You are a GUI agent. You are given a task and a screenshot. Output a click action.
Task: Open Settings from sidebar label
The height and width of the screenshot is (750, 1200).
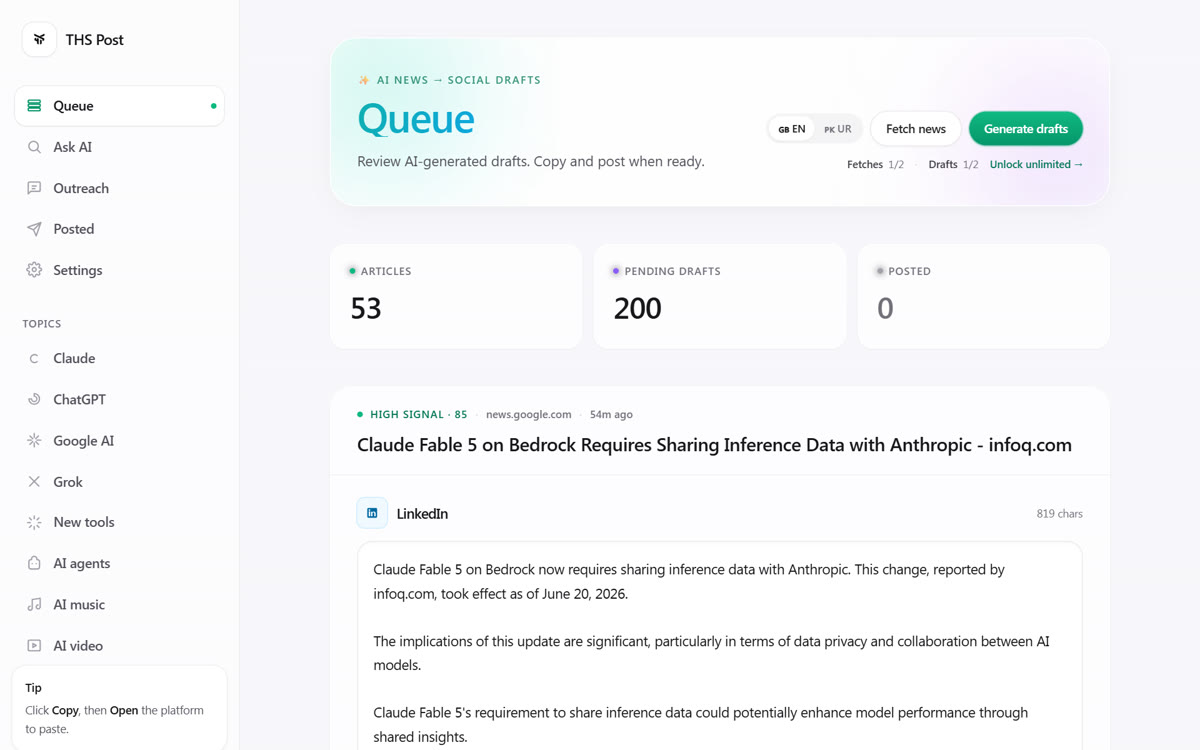point(77,270)
